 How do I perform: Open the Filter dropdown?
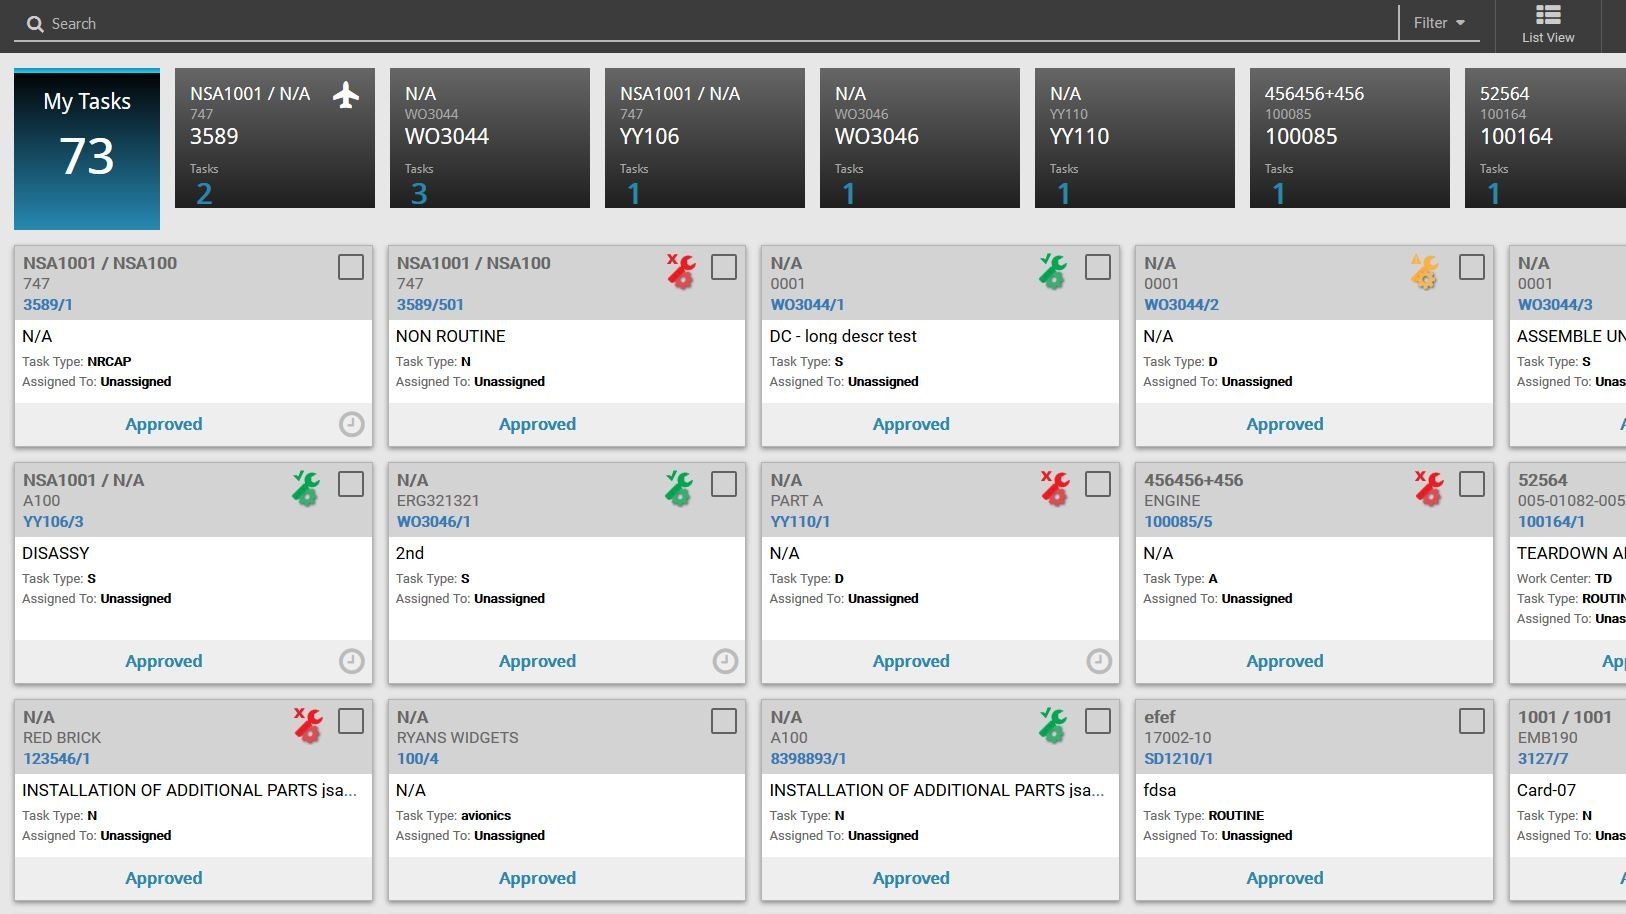click(x=1439, y=23)
